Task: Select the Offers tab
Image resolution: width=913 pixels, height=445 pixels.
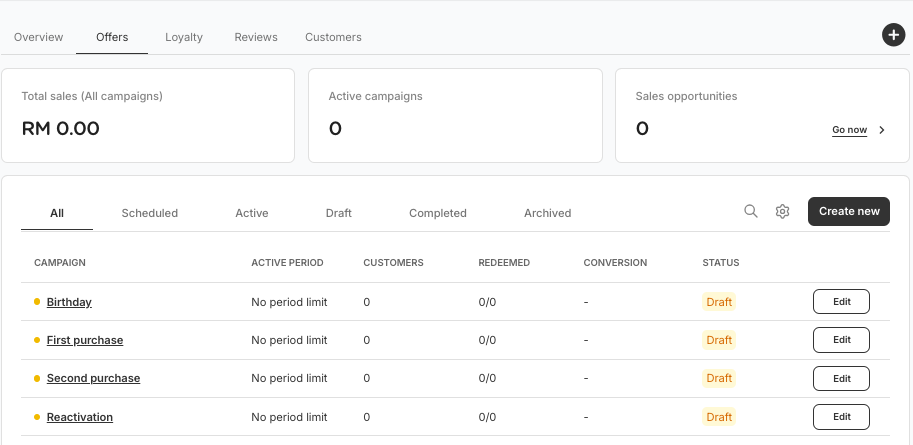Action: coord(112,37)
